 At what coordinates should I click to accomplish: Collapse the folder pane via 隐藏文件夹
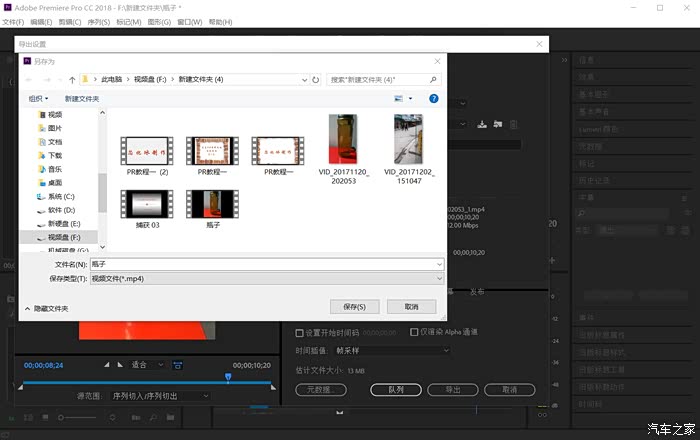(x=46, y=308)
